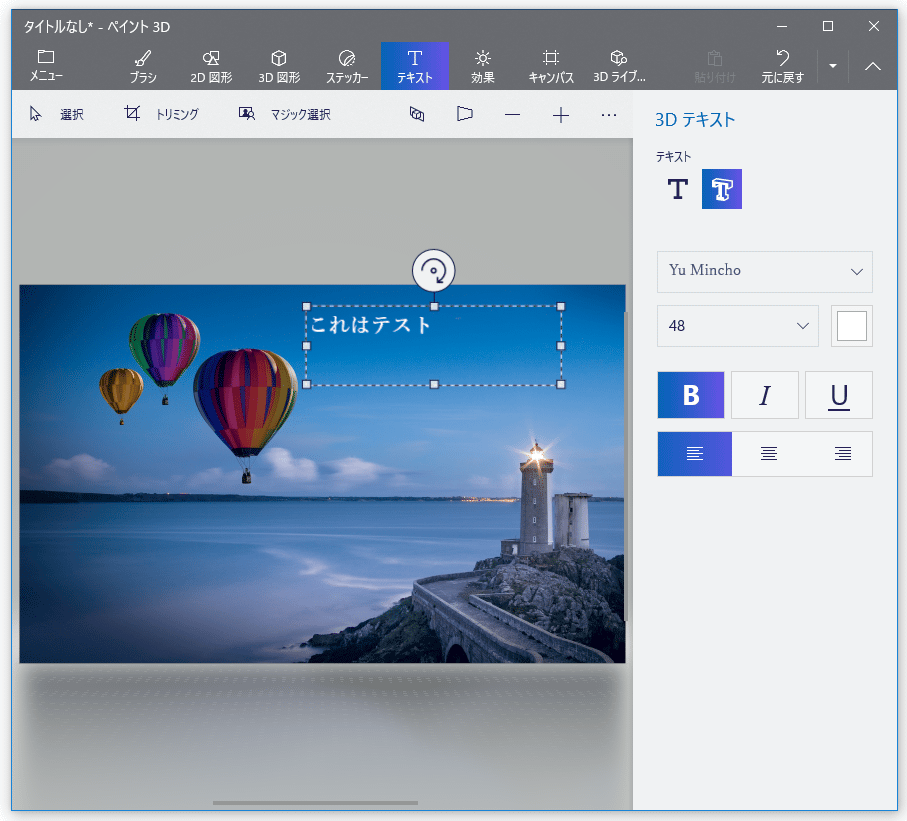Click the vertical scrollbar beside canvas

(625, 466)
